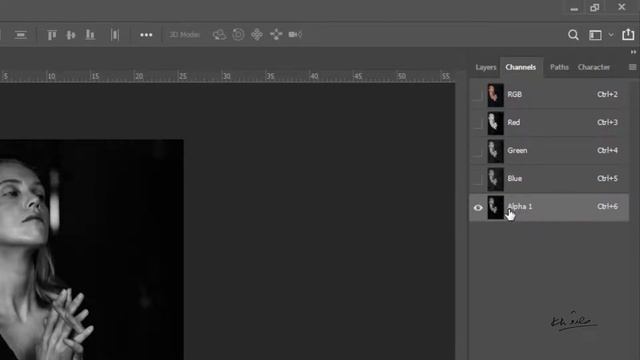
Task: Show the Red channel visibility box
Action: (x=477, y=123)
